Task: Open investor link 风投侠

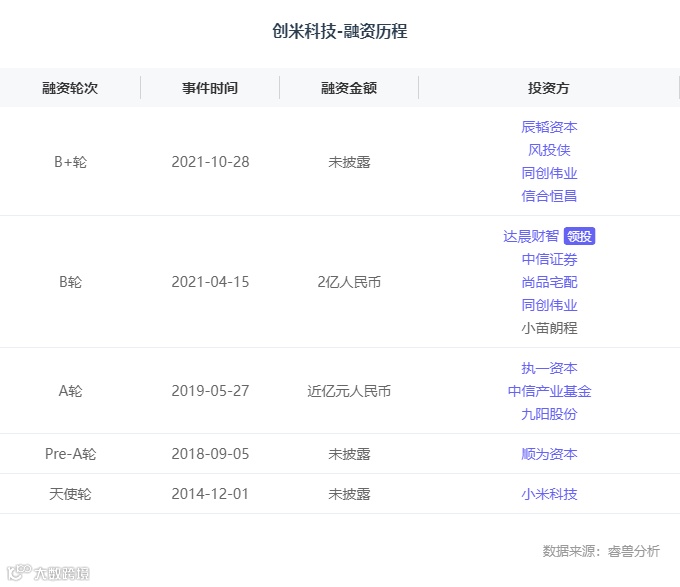Action: [x=549, y=150]
